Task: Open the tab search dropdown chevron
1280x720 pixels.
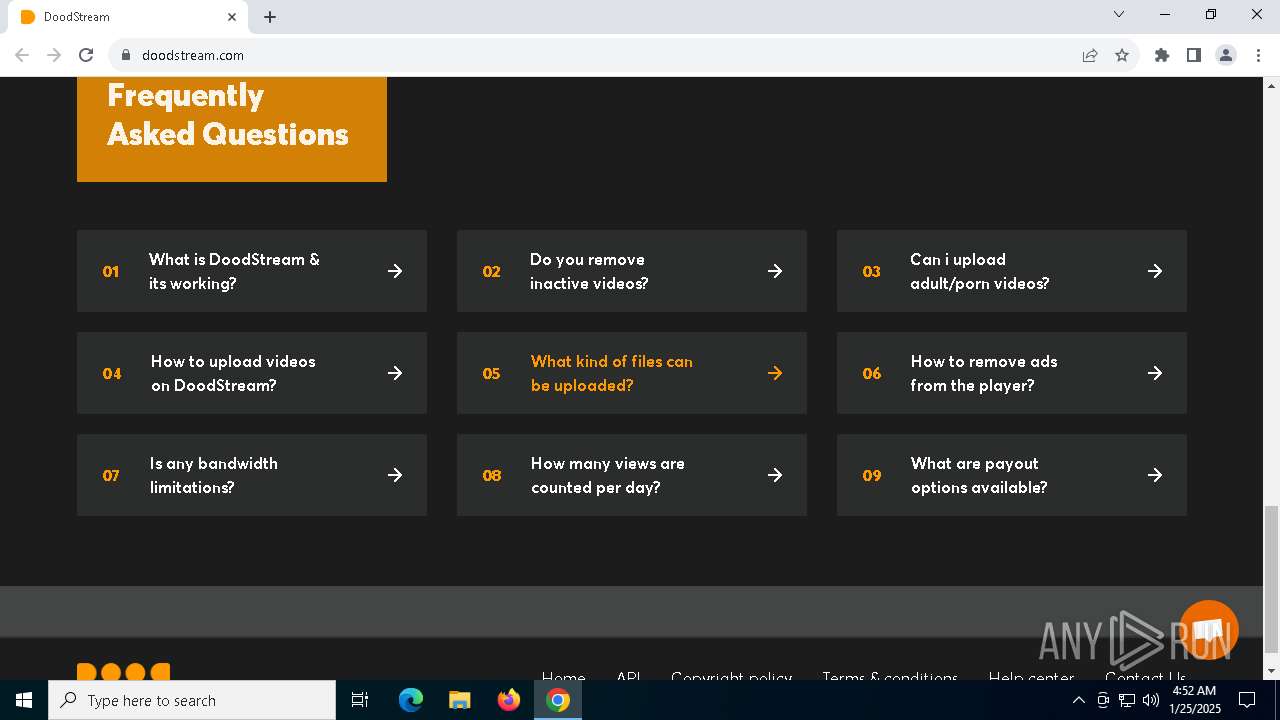Action: pos(1119,15)
